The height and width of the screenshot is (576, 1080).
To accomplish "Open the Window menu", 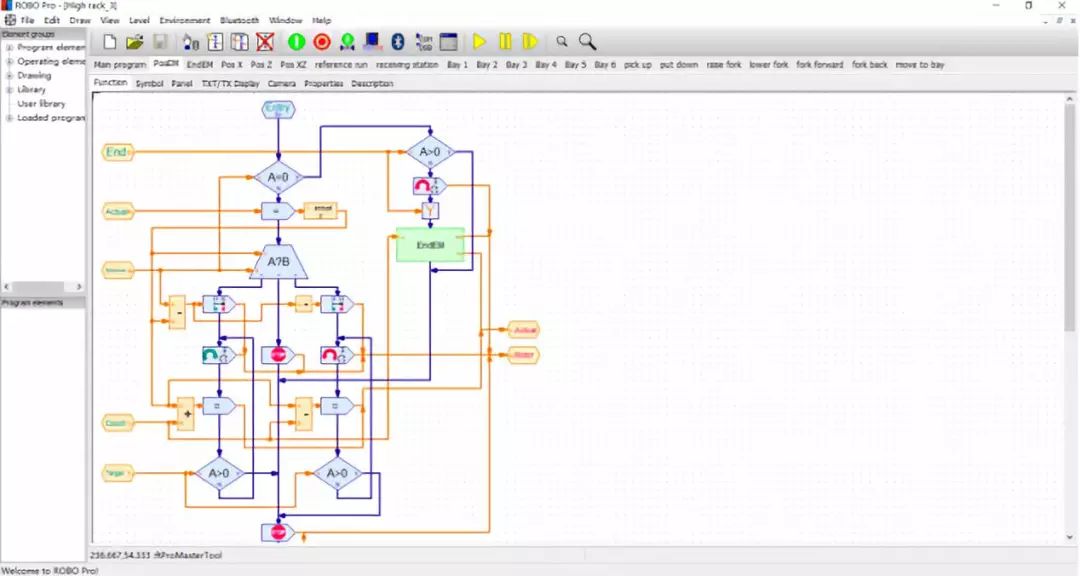I will 286,20.
